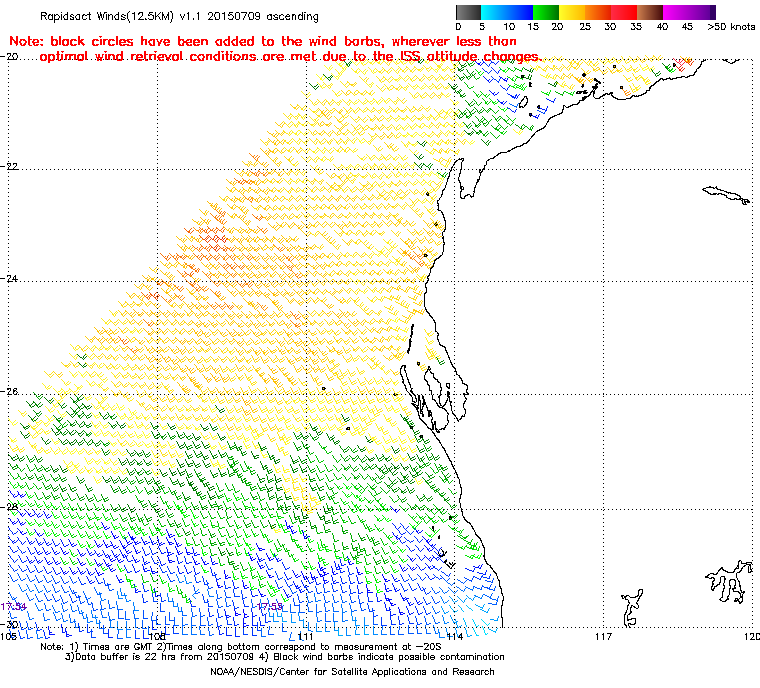Image resolution: width=760 pixels, height=688 pixels.
Task: Click the brown 35-40 knots legend segment
Action: coord(650,12)
